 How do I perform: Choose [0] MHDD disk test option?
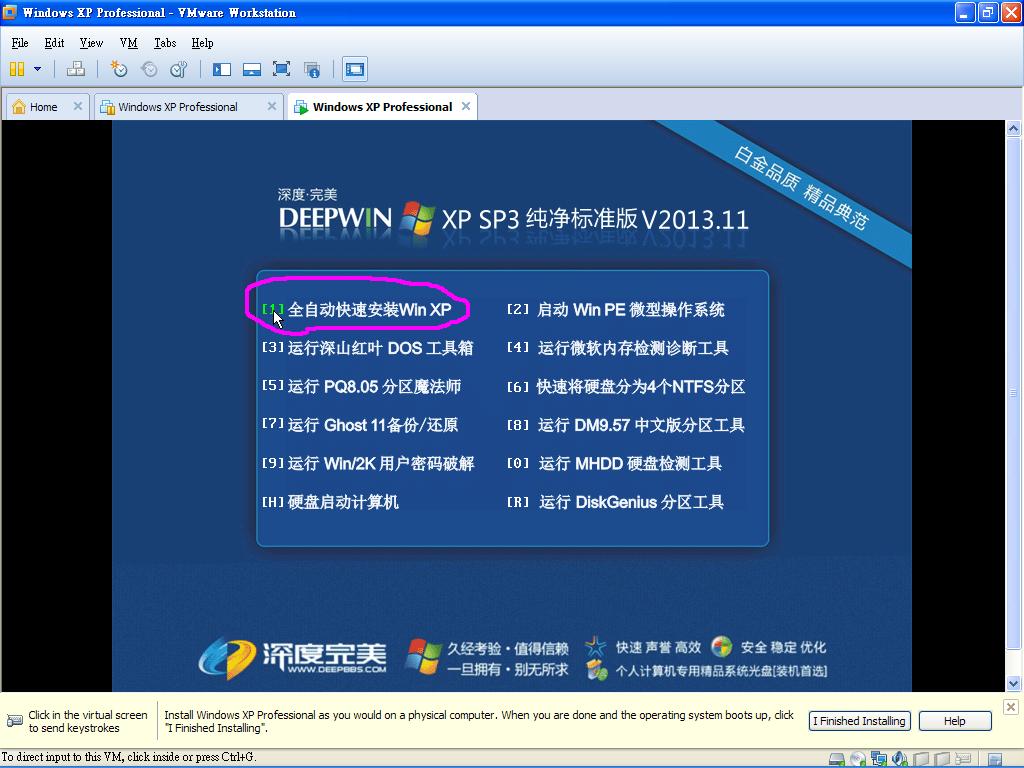615,464
